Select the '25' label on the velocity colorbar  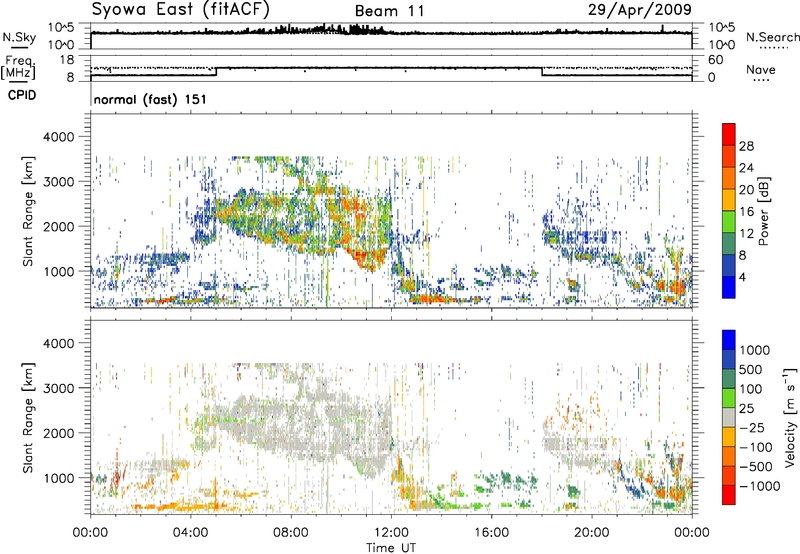click(x=746, y=409)
